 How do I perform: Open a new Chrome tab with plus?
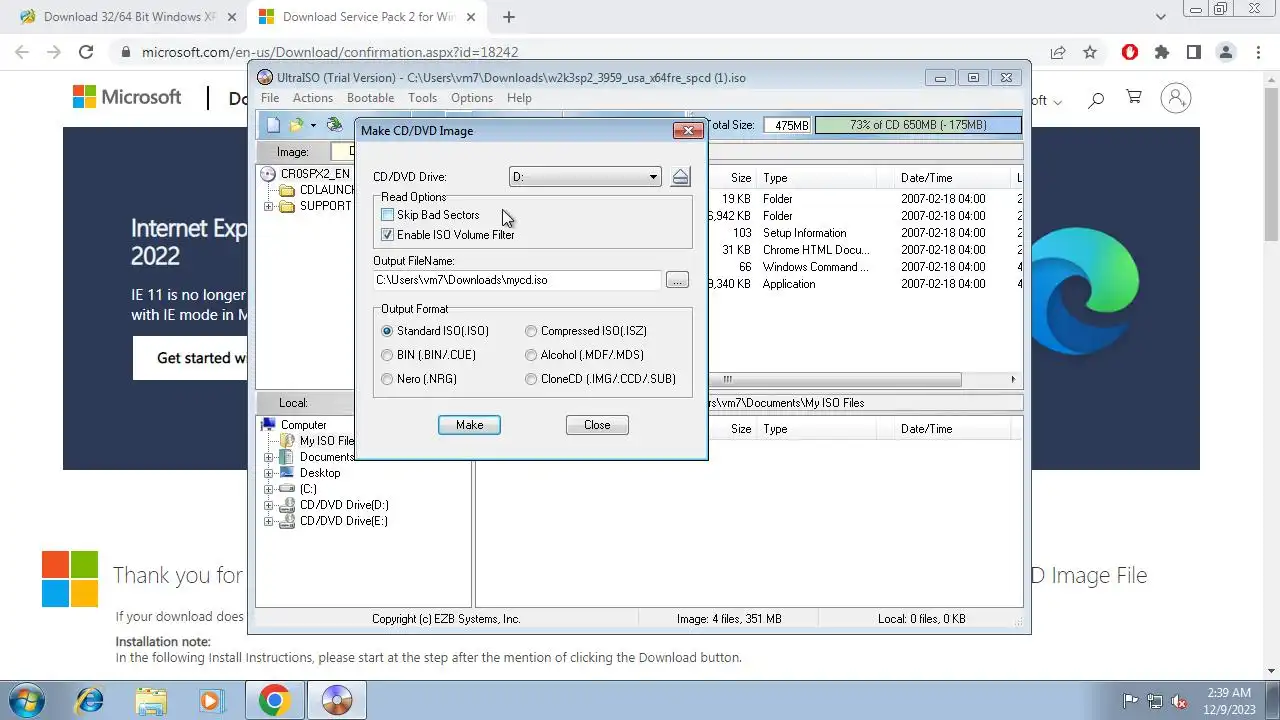tap(509, 17)
